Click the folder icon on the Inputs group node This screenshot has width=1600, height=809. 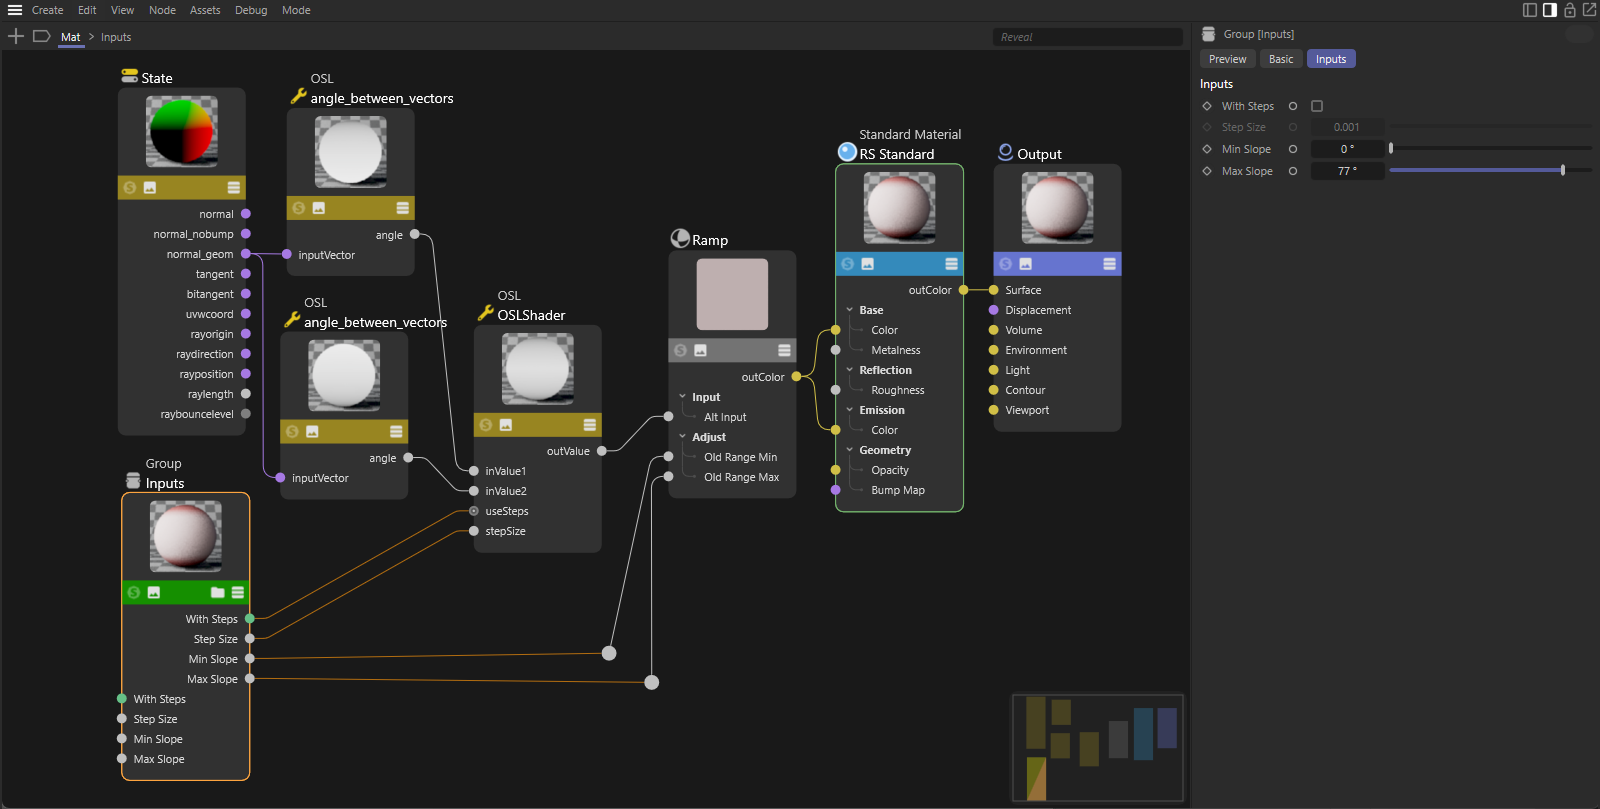tap(217, 593)
